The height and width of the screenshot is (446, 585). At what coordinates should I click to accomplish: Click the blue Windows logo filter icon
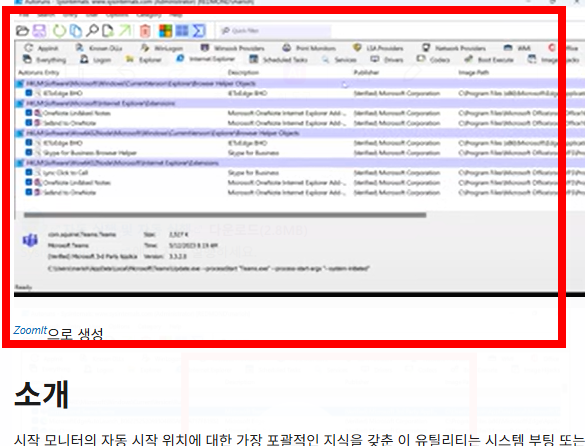[182, 31]
